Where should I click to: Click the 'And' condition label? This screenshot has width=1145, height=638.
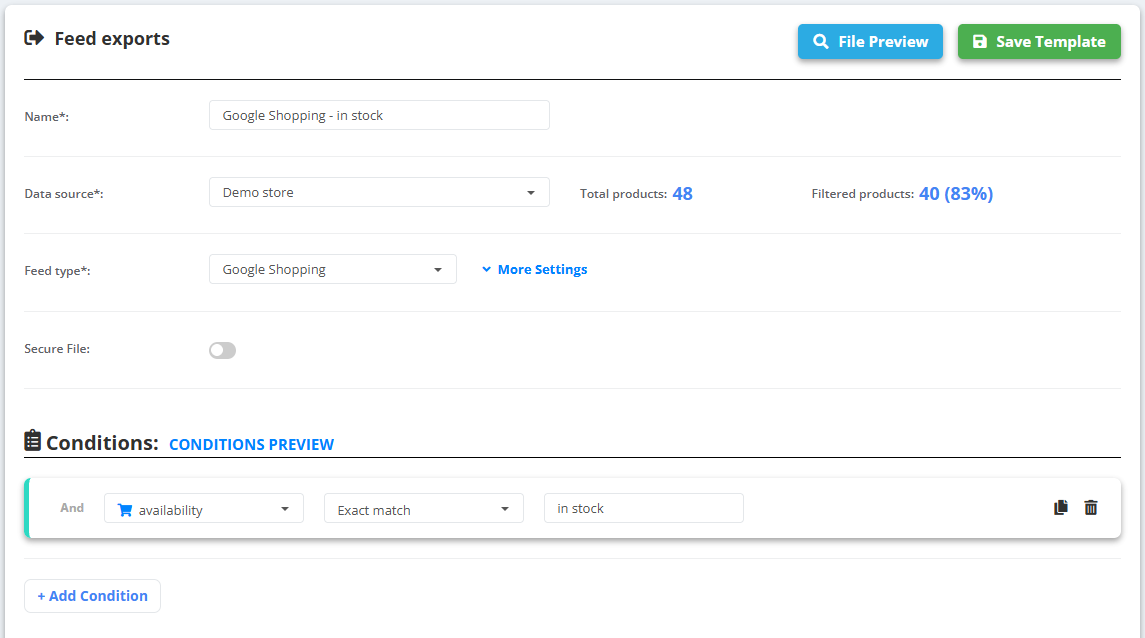pos(72,508)
